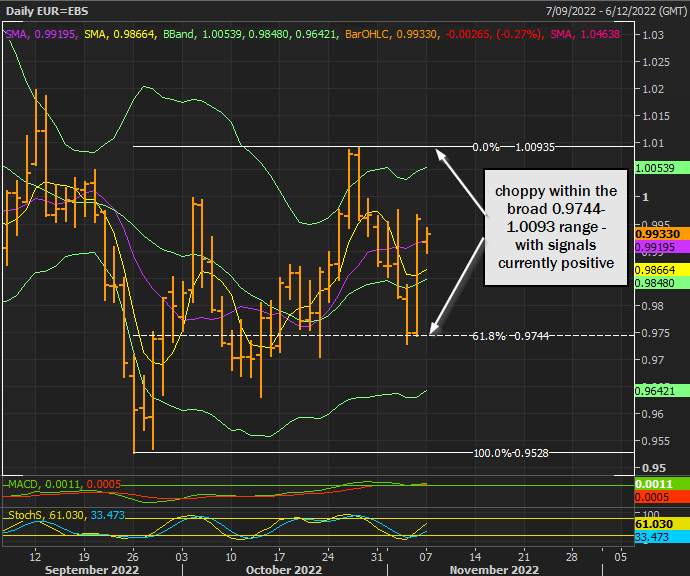Viewport: 690px width, 576px height.
Task: Click the 100.0% 0.9528 Fibonacci label
Action: pyautogui.click(x=511, y=453)
